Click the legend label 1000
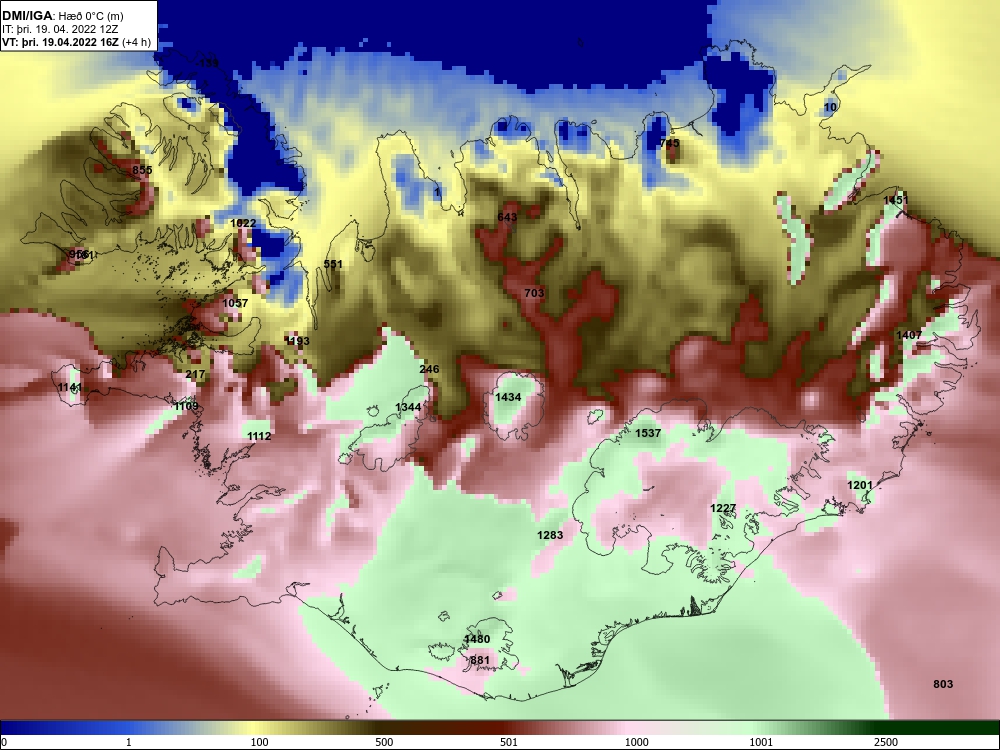The width and height of the screenshot is (1000, 750). click(x=637, y=742)
